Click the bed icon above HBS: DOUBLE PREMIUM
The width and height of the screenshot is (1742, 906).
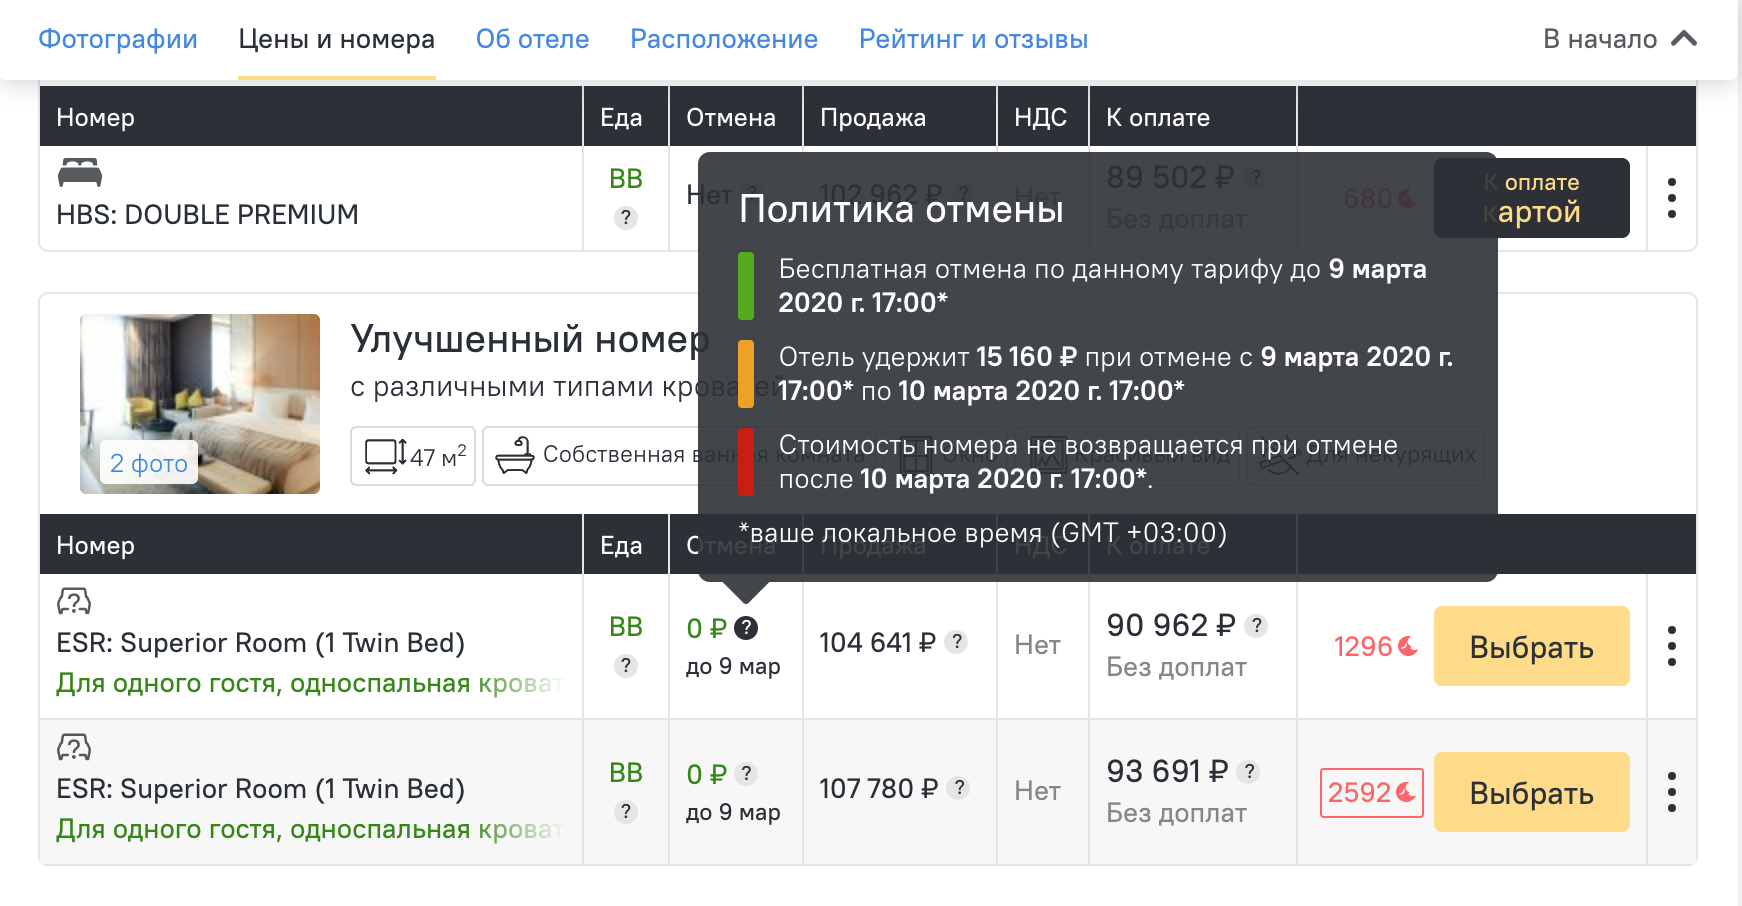(80, 173)
